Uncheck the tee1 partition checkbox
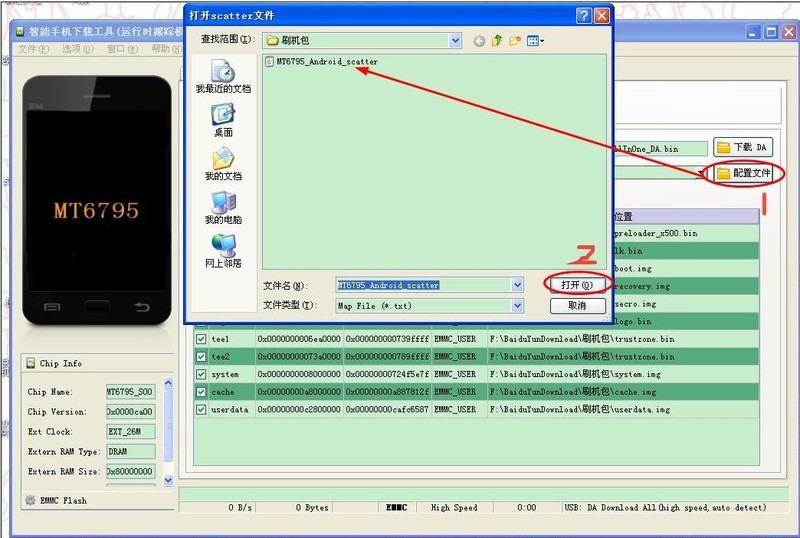This screenshot has height=538, width=800. pos(201,339)
